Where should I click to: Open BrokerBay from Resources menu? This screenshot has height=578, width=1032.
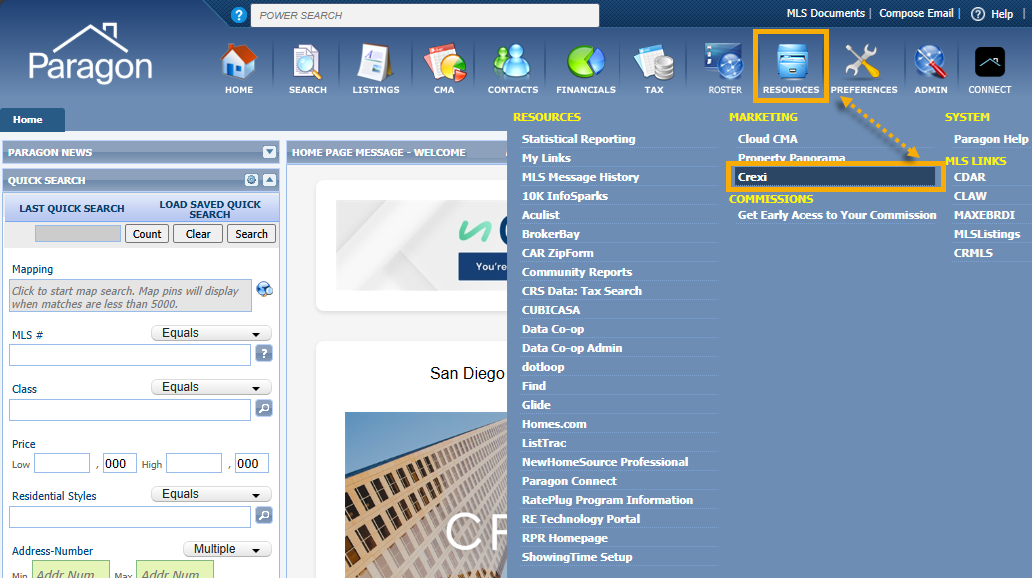click(551, 234)
